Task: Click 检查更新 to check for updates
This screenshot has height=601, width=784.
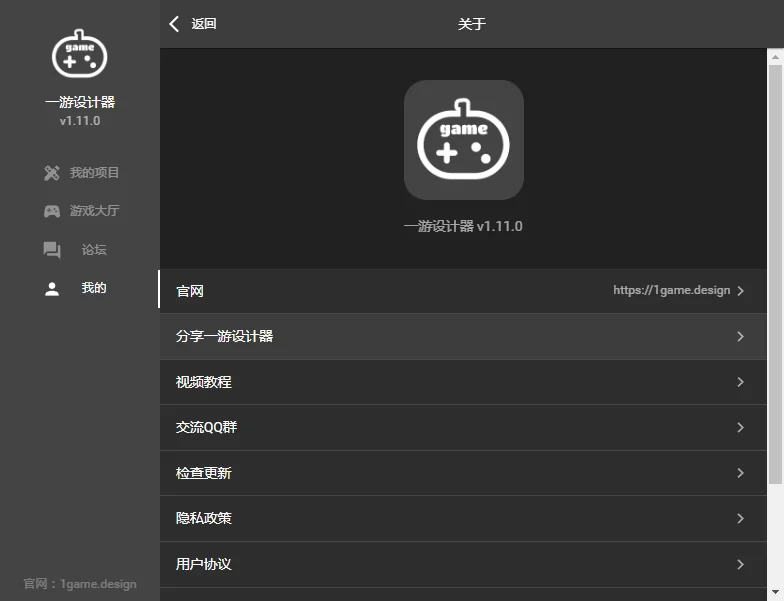Action: point(463,473)
